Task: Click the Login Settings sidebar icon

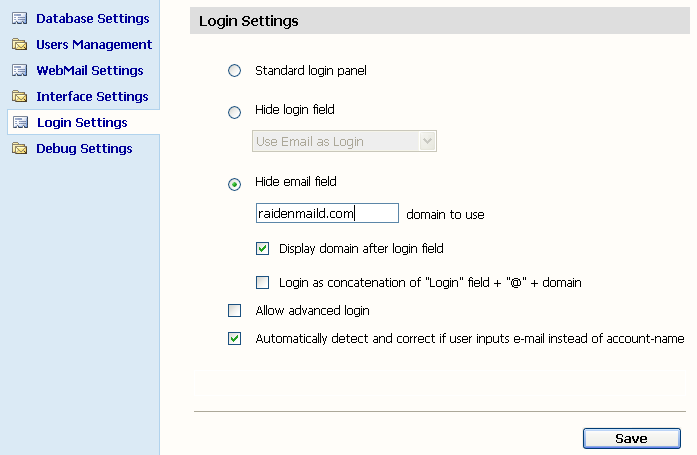Action: pyautogui.click(x=19, y=123)
